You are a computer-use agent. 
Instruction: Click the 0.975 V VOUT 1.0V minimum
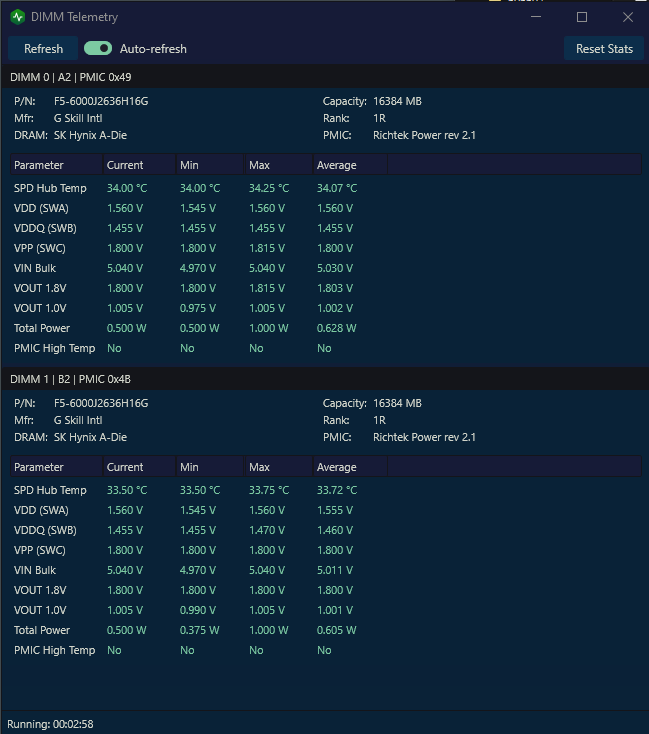click(x=198, y=308)
